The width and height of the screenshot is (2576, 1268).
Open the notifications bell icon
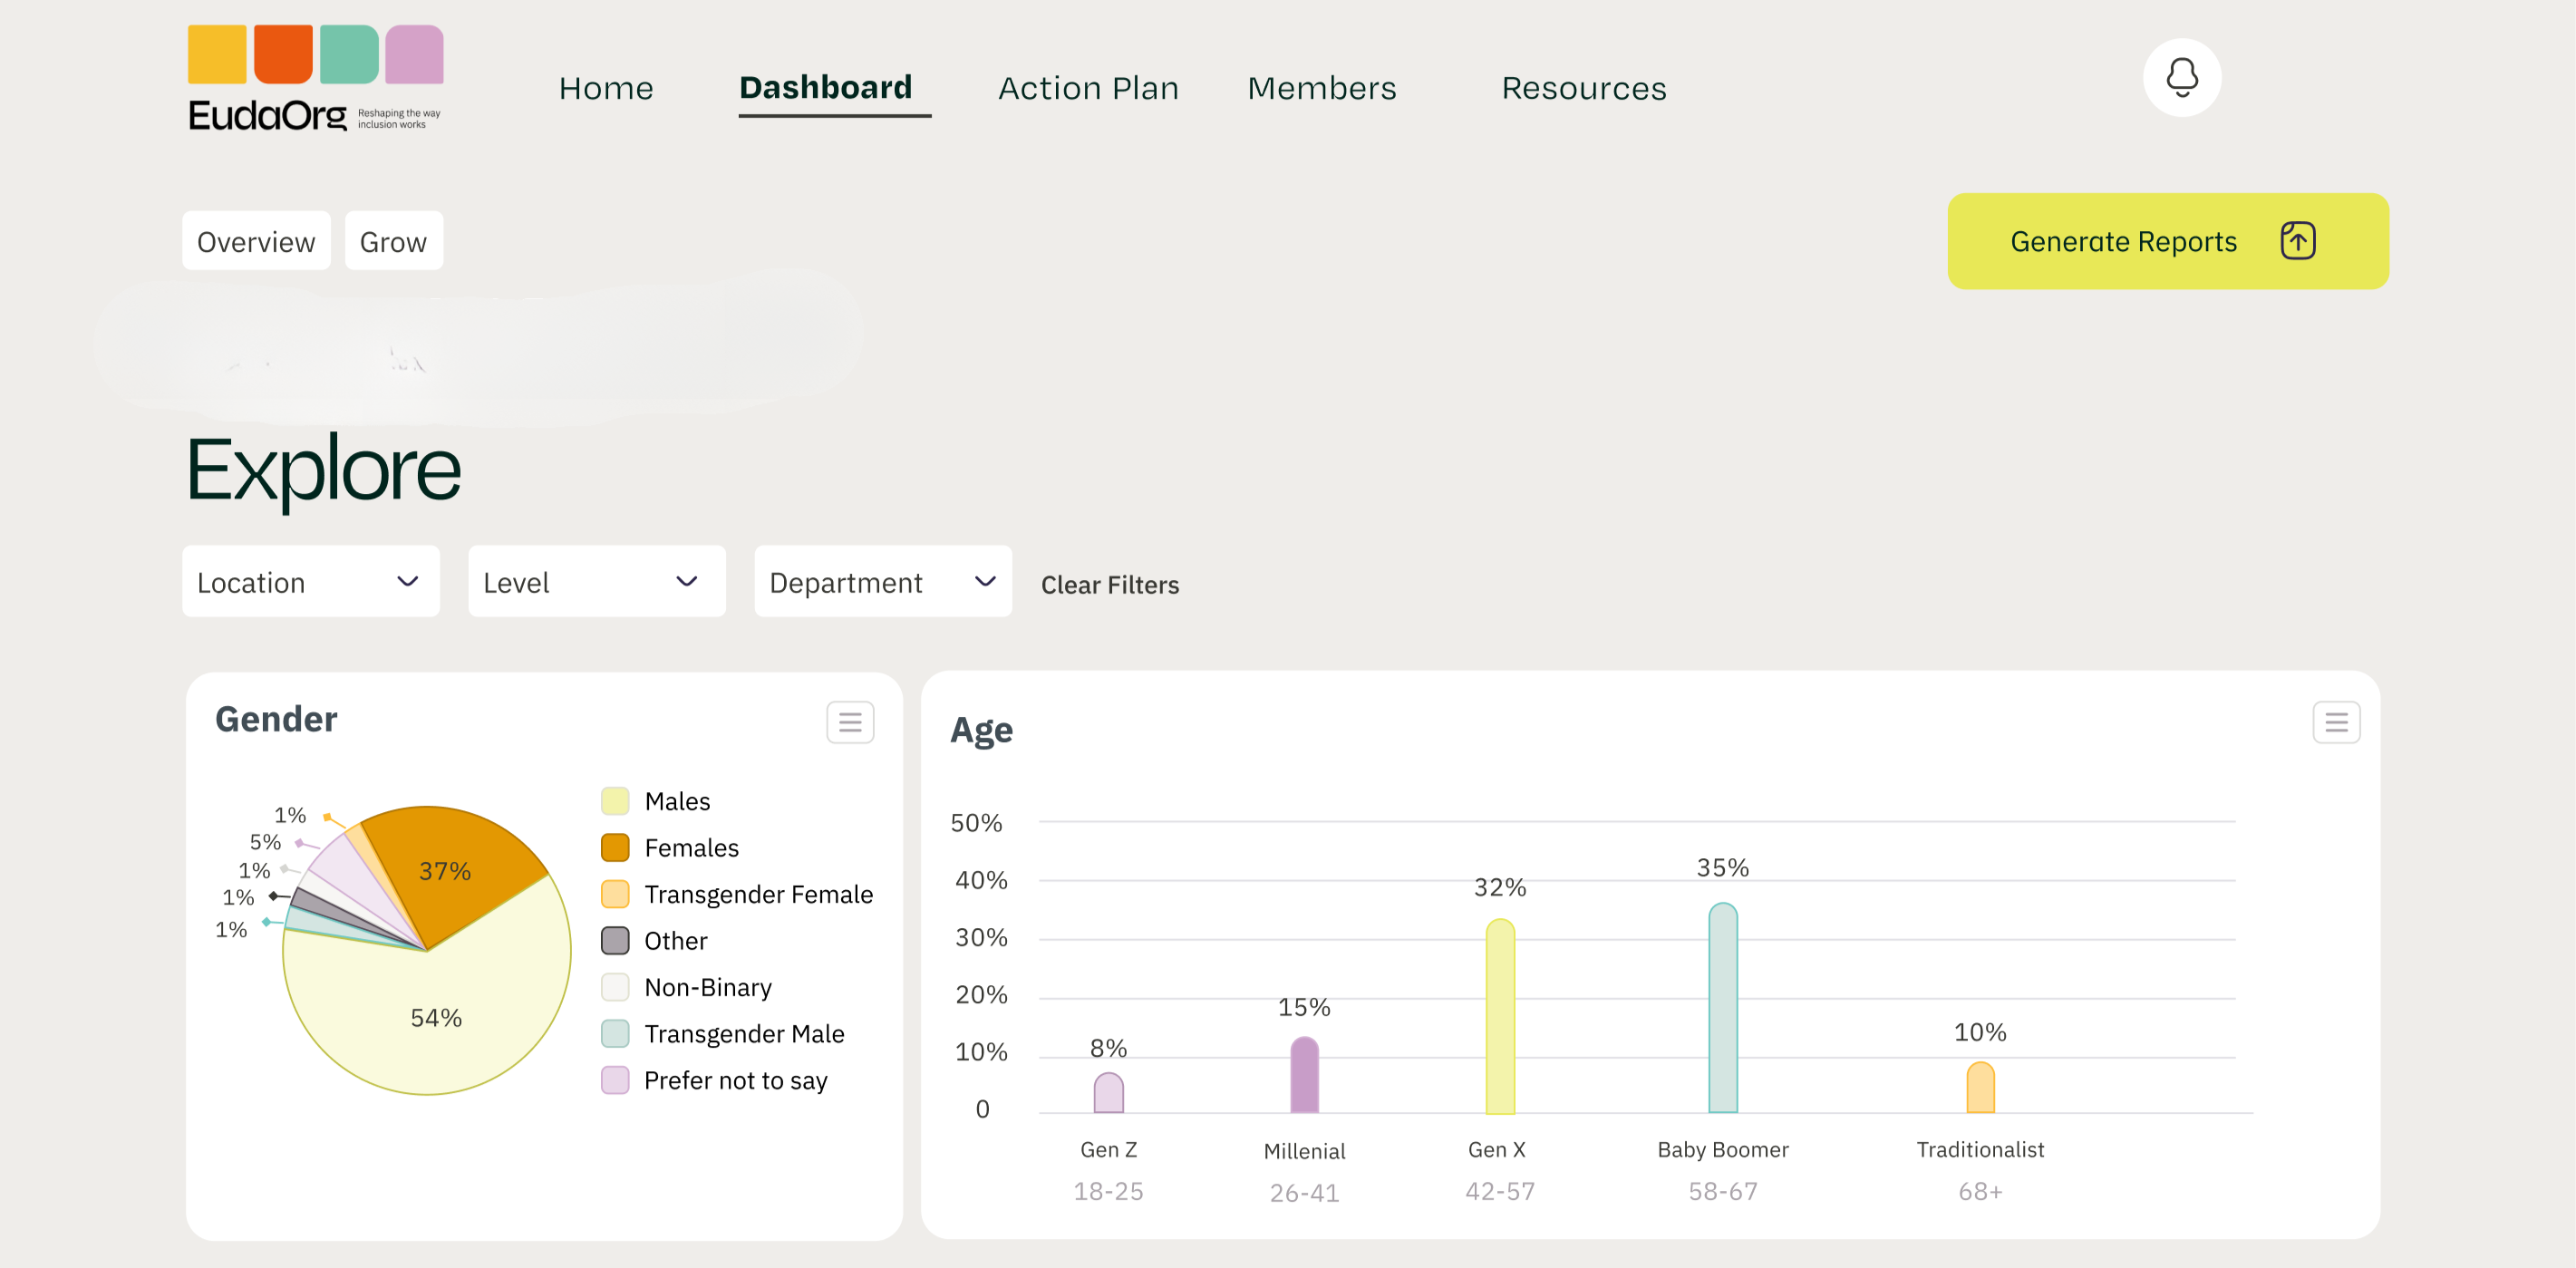click(x=2183, y=77)
